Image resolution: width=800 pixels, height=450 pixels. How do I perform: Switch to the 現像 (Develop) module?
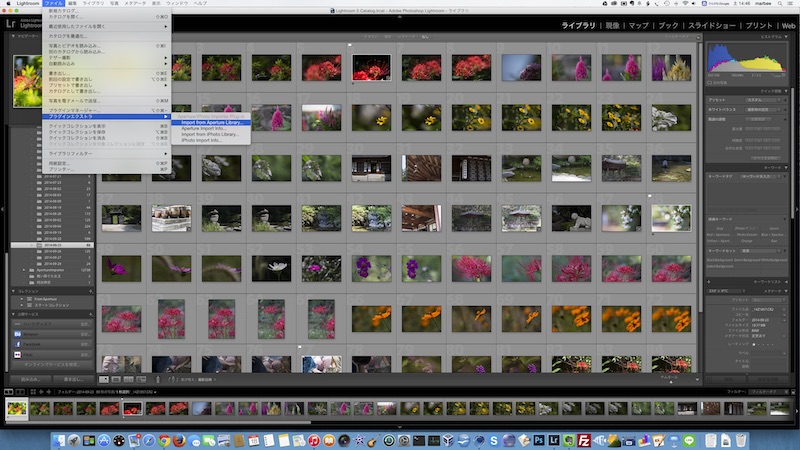coord(612,24)
